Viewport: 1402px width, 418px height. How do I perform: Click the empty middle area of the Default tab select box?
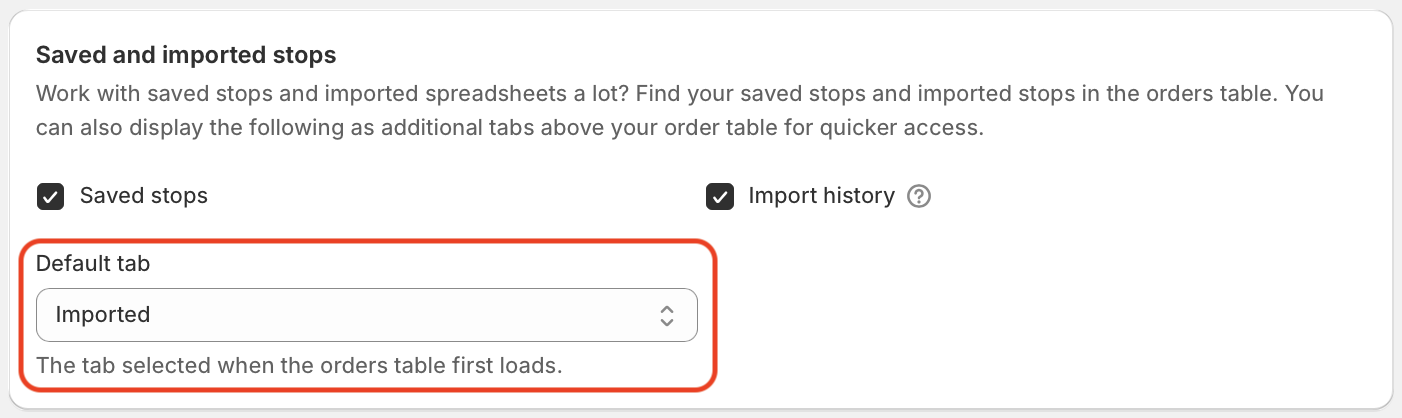[x=400, y=315]
